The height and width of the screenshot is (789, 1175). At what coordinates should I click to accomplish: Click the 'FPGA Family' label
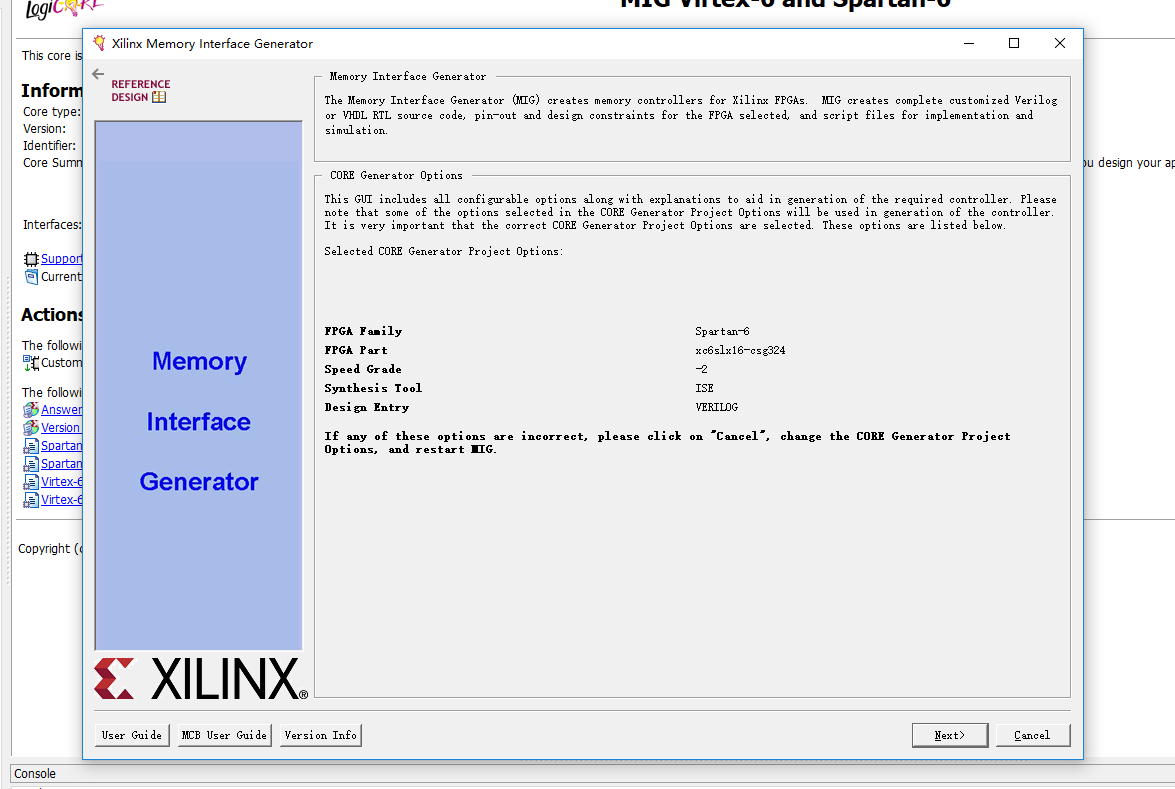click(363, 331)
